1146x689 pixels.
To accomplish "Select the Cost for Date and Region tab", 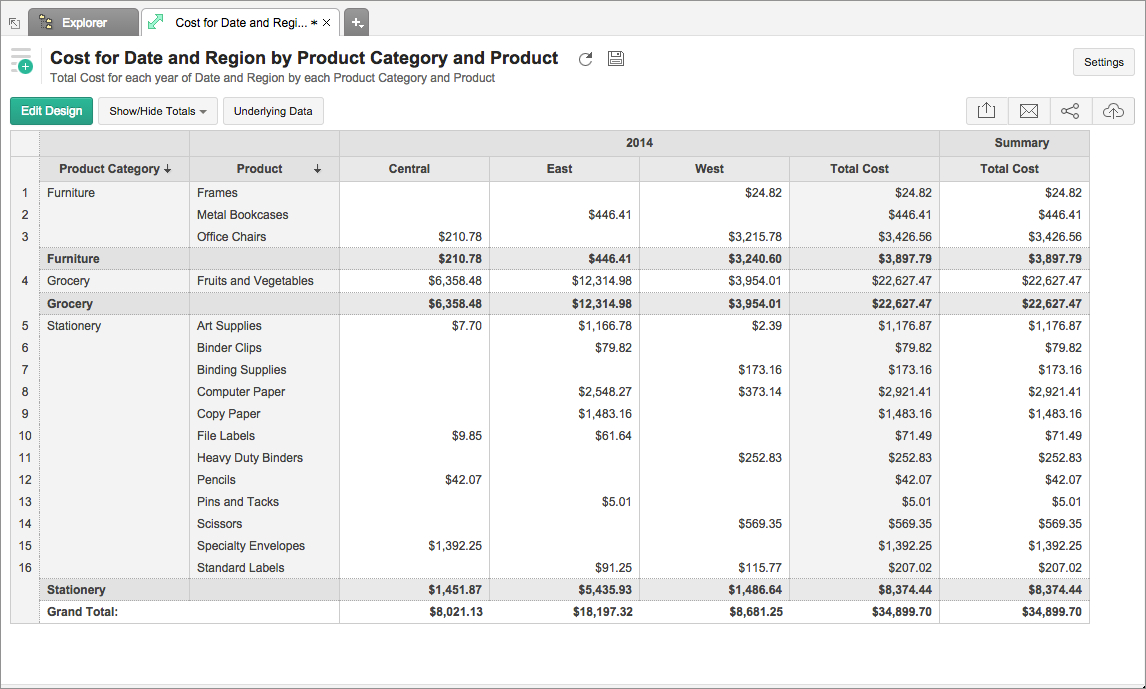I will [x=240, y=22].
